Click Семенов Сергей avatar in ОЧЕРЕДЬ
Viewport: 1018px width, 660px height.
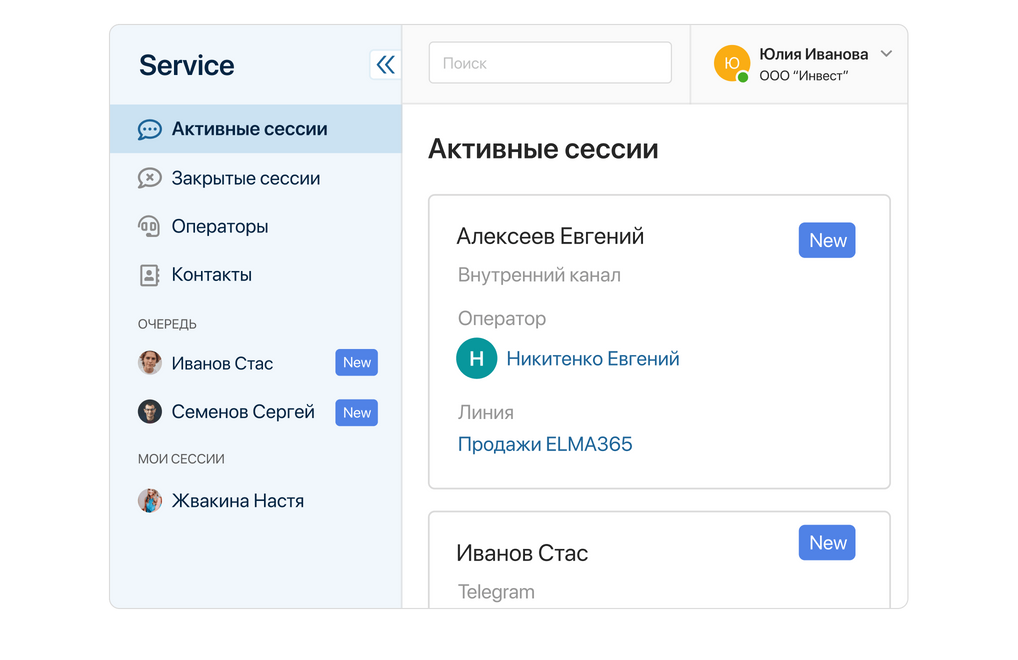click(149, 411)
